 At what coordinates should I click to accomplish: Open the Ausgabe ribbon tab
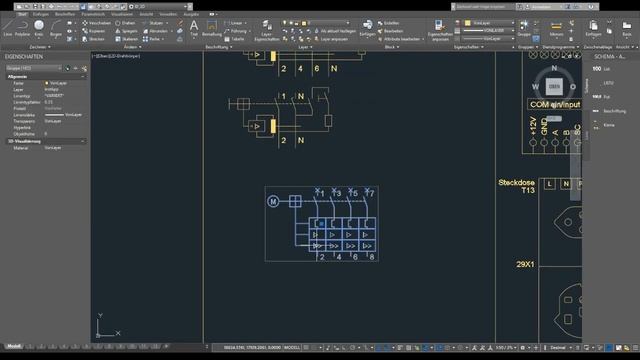pos(191,14)
